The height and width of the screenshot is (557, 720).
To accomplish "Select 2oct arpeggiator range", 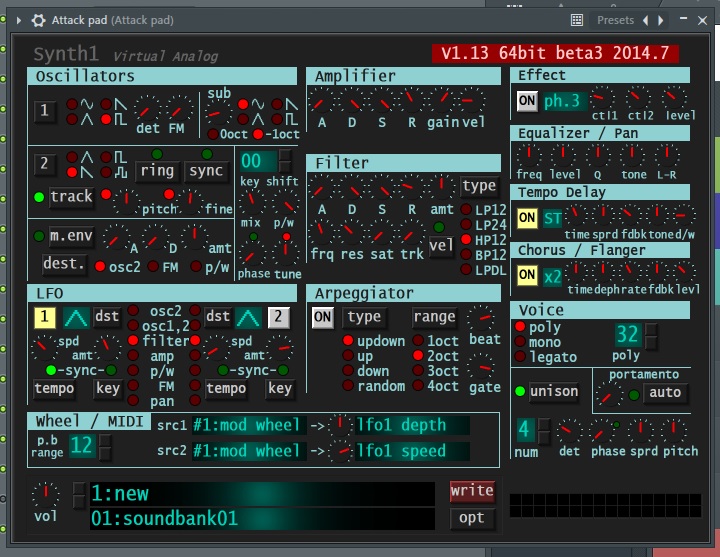I will pyautogui.click(x=418, y=355).
